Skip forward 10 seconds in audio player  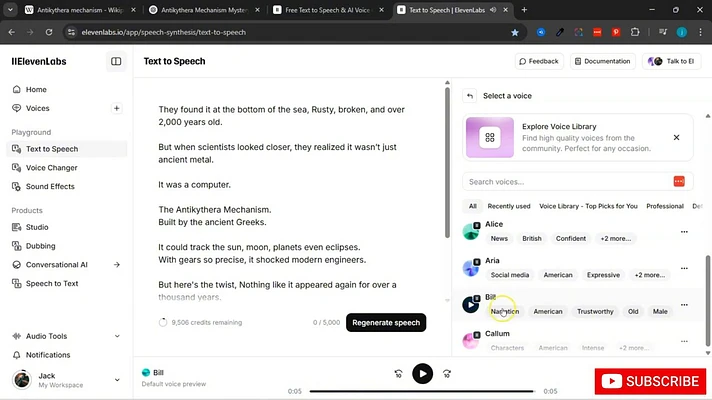pyautogui.click(x=447, y=374)
